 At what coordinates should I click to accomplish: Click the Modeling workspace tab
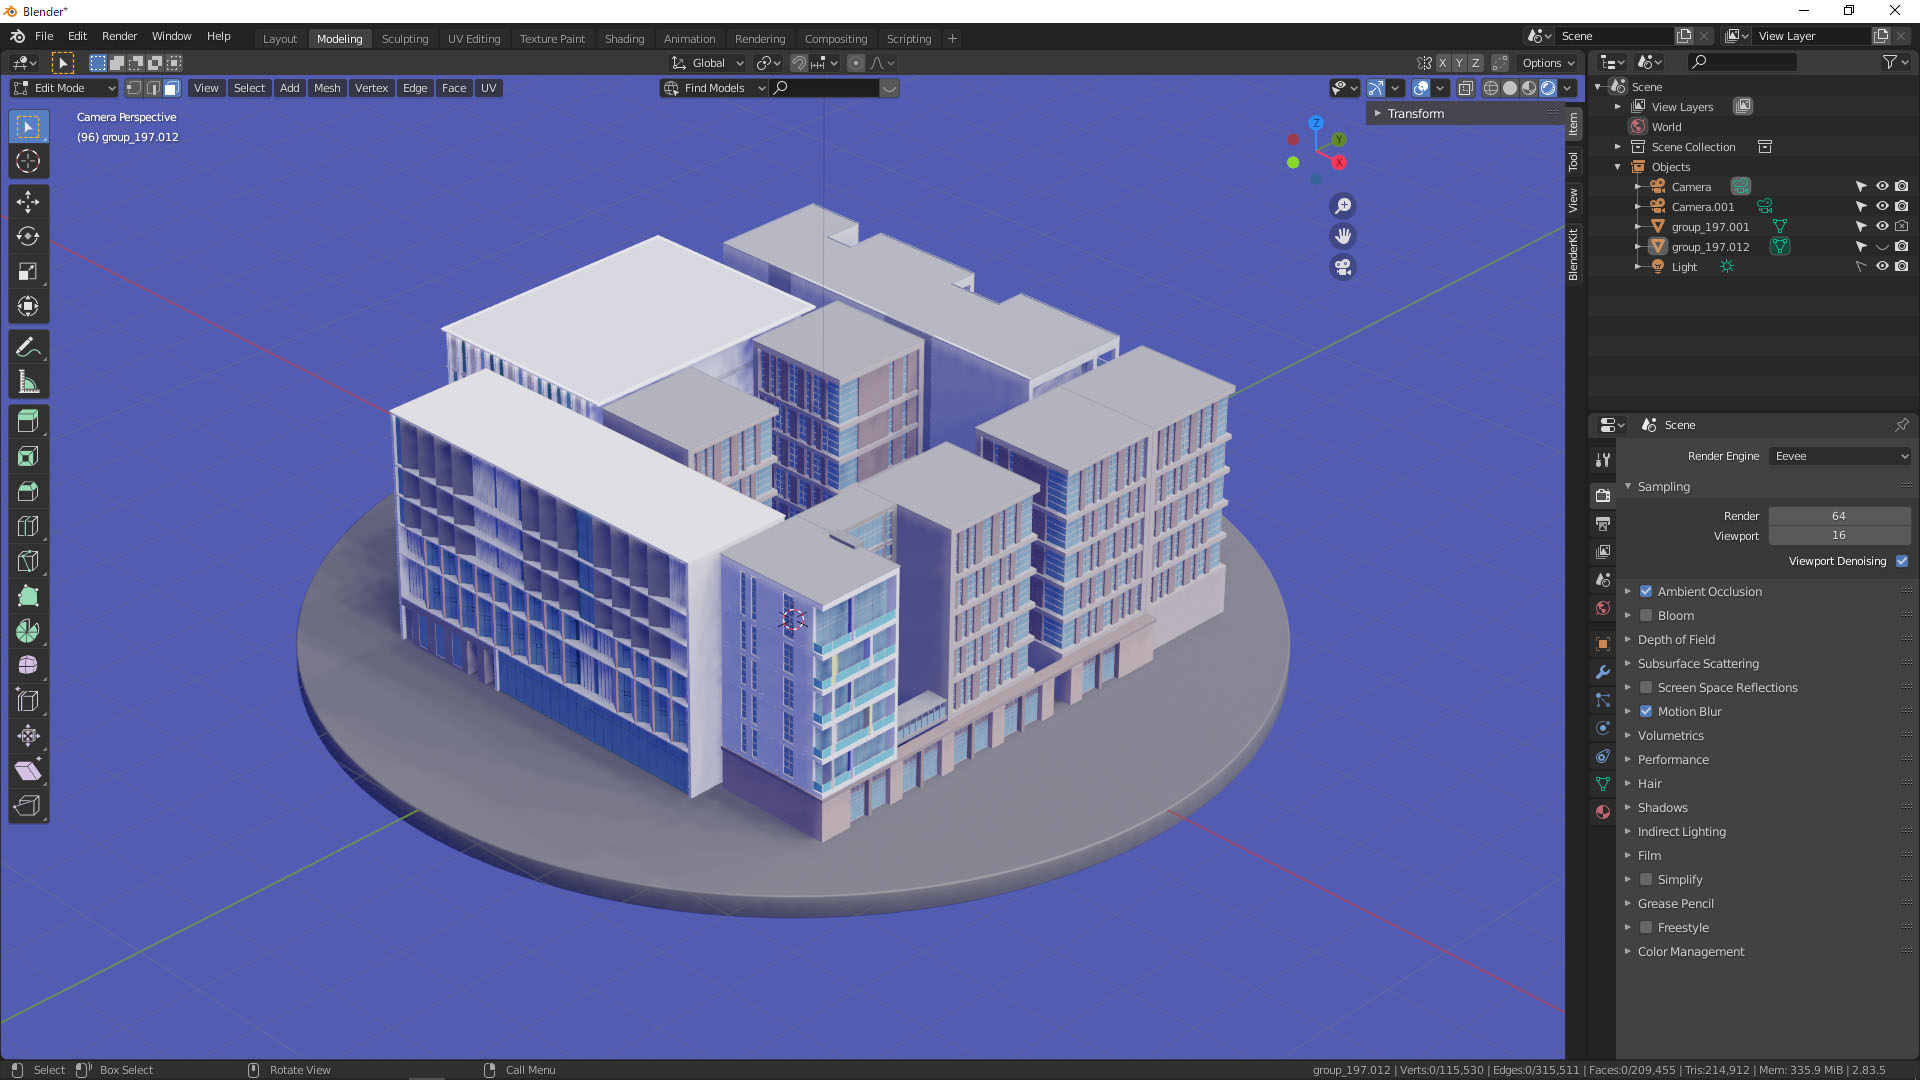point(339,37)
